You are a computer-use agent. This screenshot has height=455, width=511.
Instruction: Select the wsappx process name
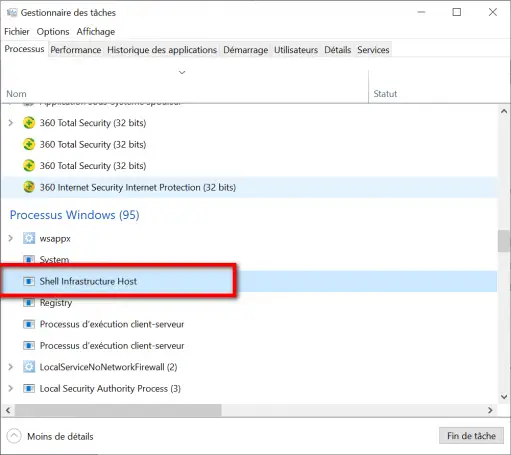point(55,239)
